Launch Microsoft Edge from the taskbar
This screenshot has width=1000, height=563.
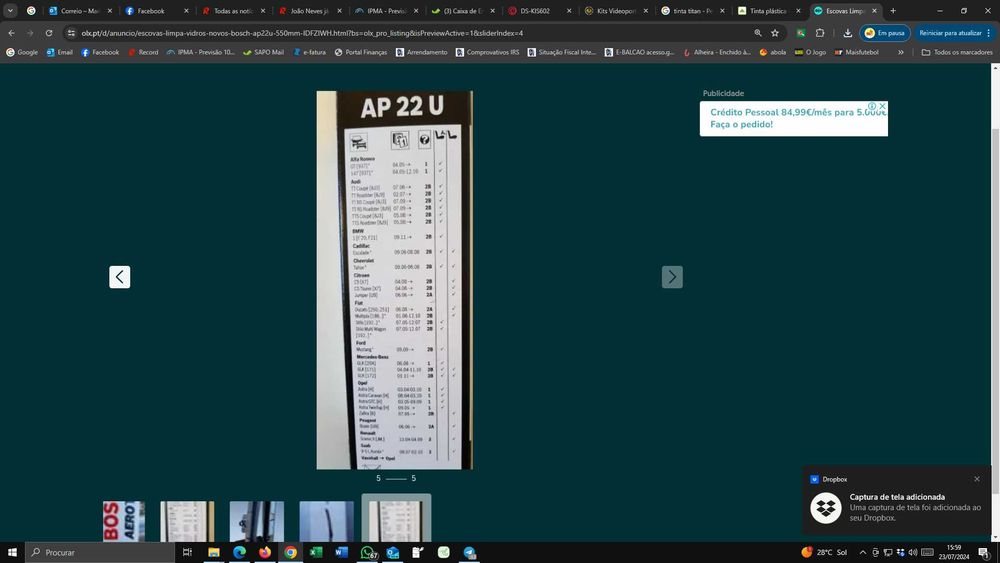[239, 552]
